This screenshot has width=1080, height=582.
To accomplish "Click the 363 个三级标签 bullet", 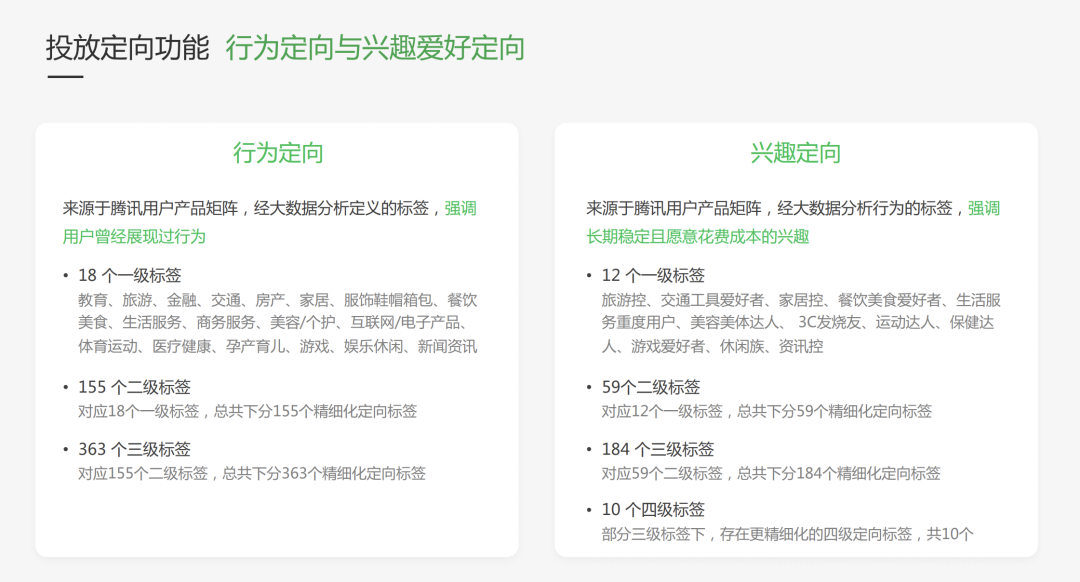I will tap(134, 449).
